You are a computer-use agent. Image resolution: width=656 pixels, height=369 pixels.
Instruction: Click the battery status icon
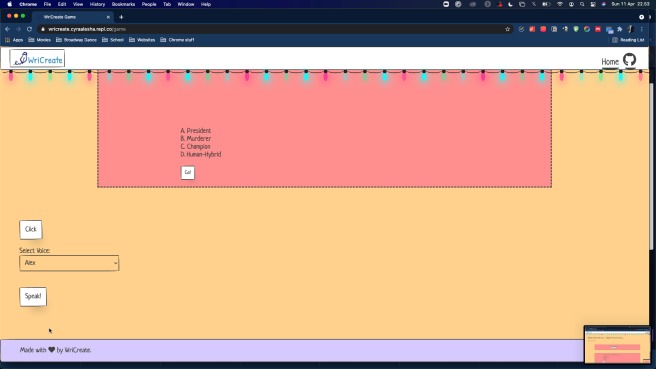coord(546,4)
